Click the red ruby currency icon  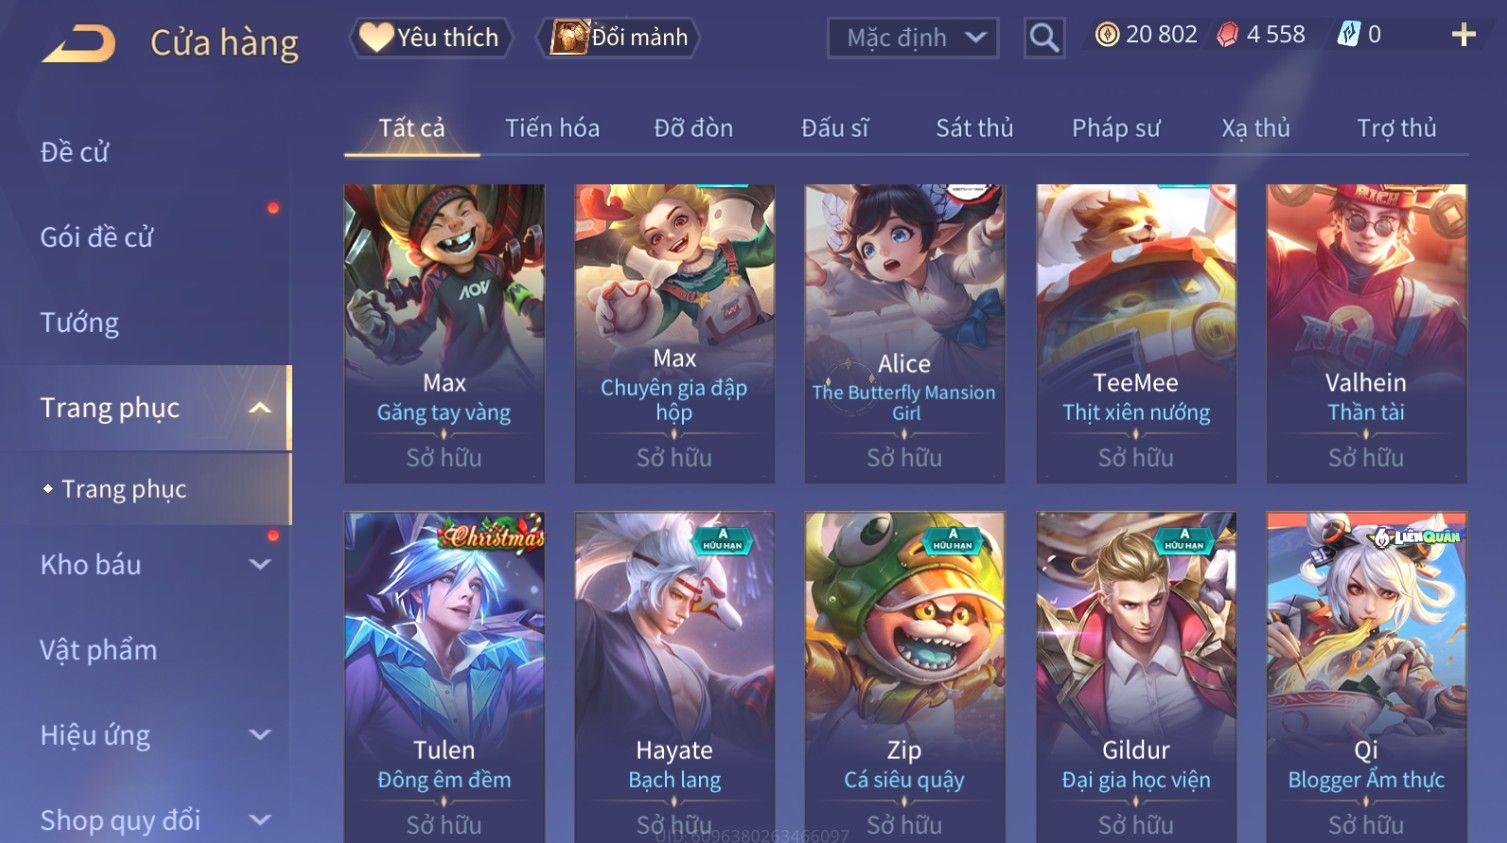pos(1227,35)
